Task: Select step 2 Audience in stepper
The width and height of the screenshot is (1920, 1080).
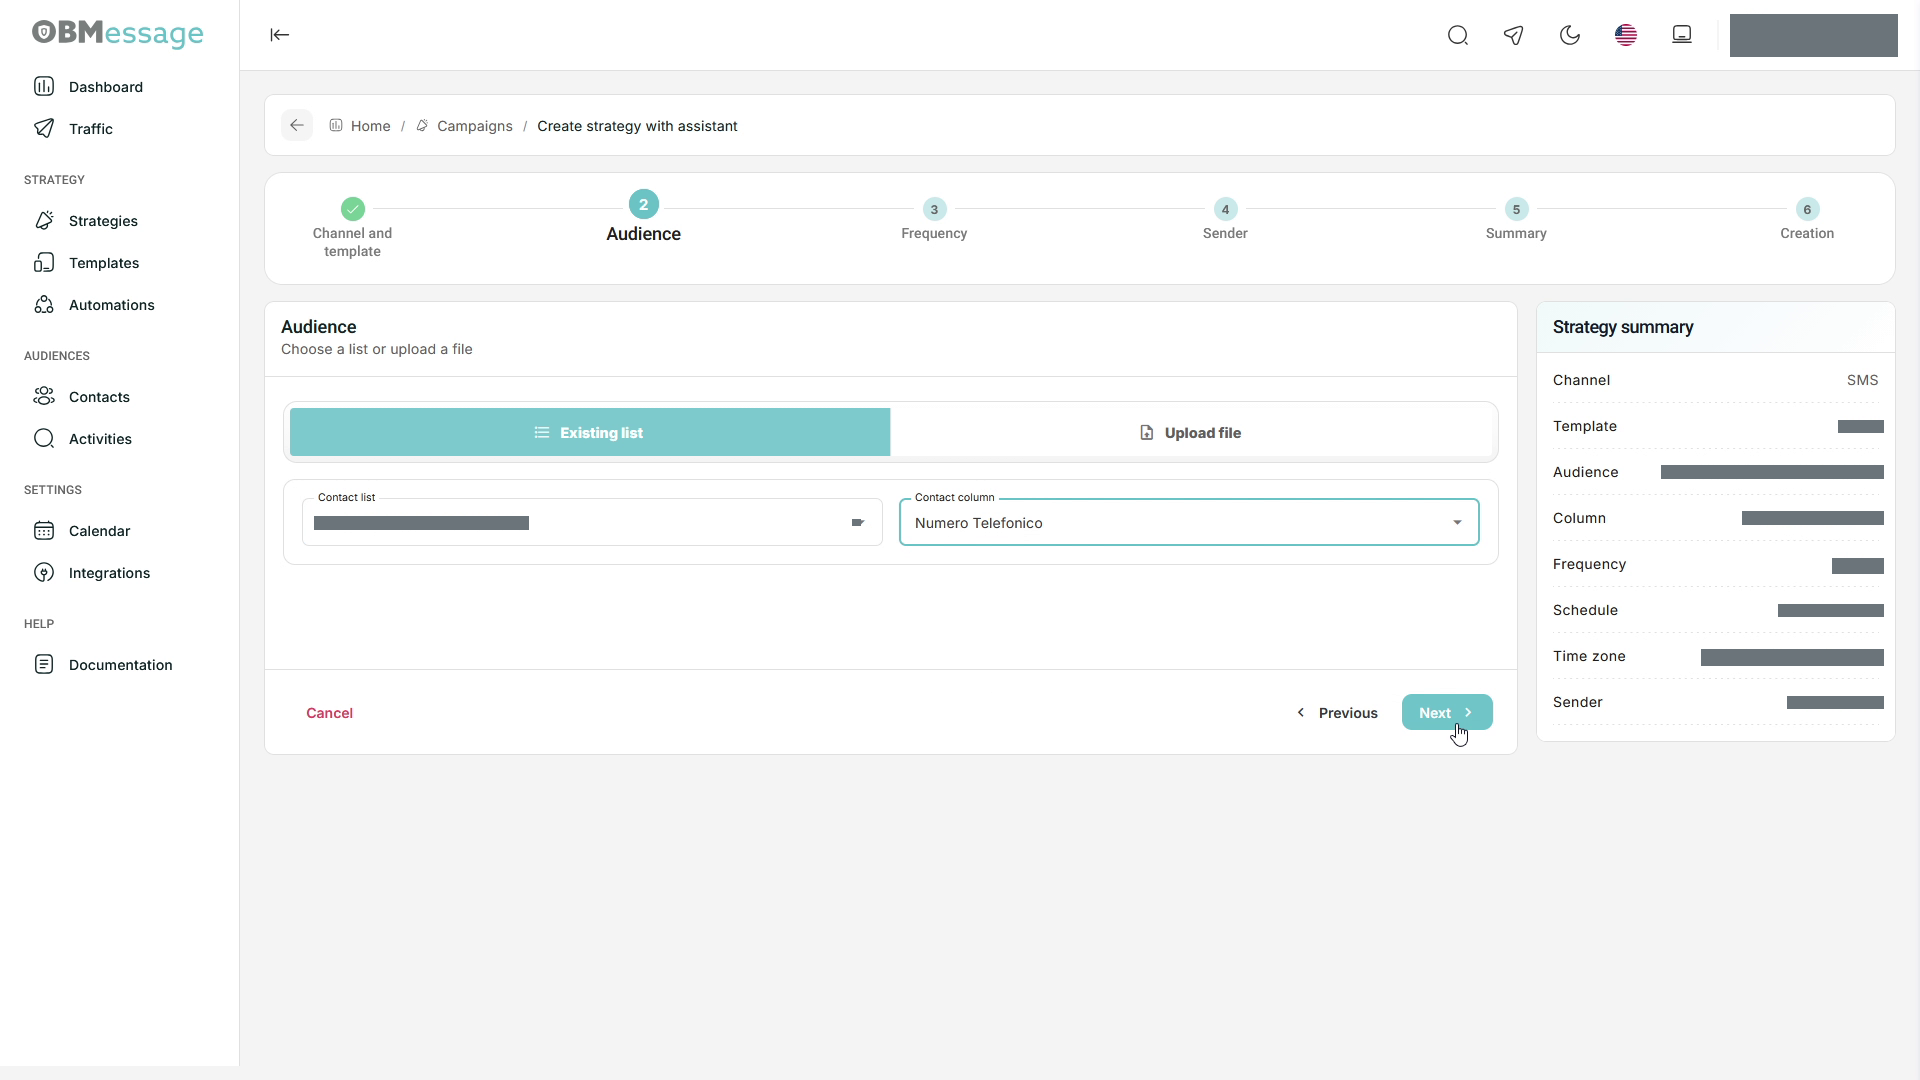Action: [x=644, y=218]
